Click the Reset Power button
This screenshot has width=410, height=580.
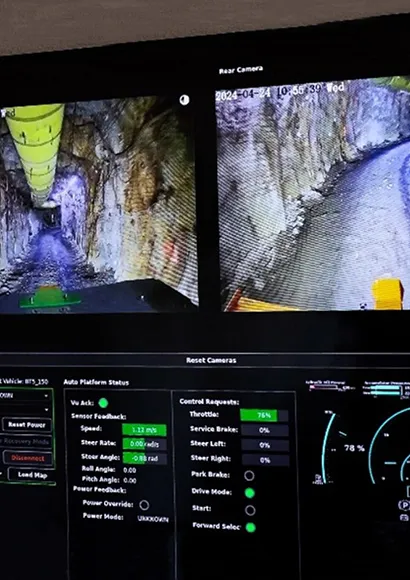tap(27, 425)
